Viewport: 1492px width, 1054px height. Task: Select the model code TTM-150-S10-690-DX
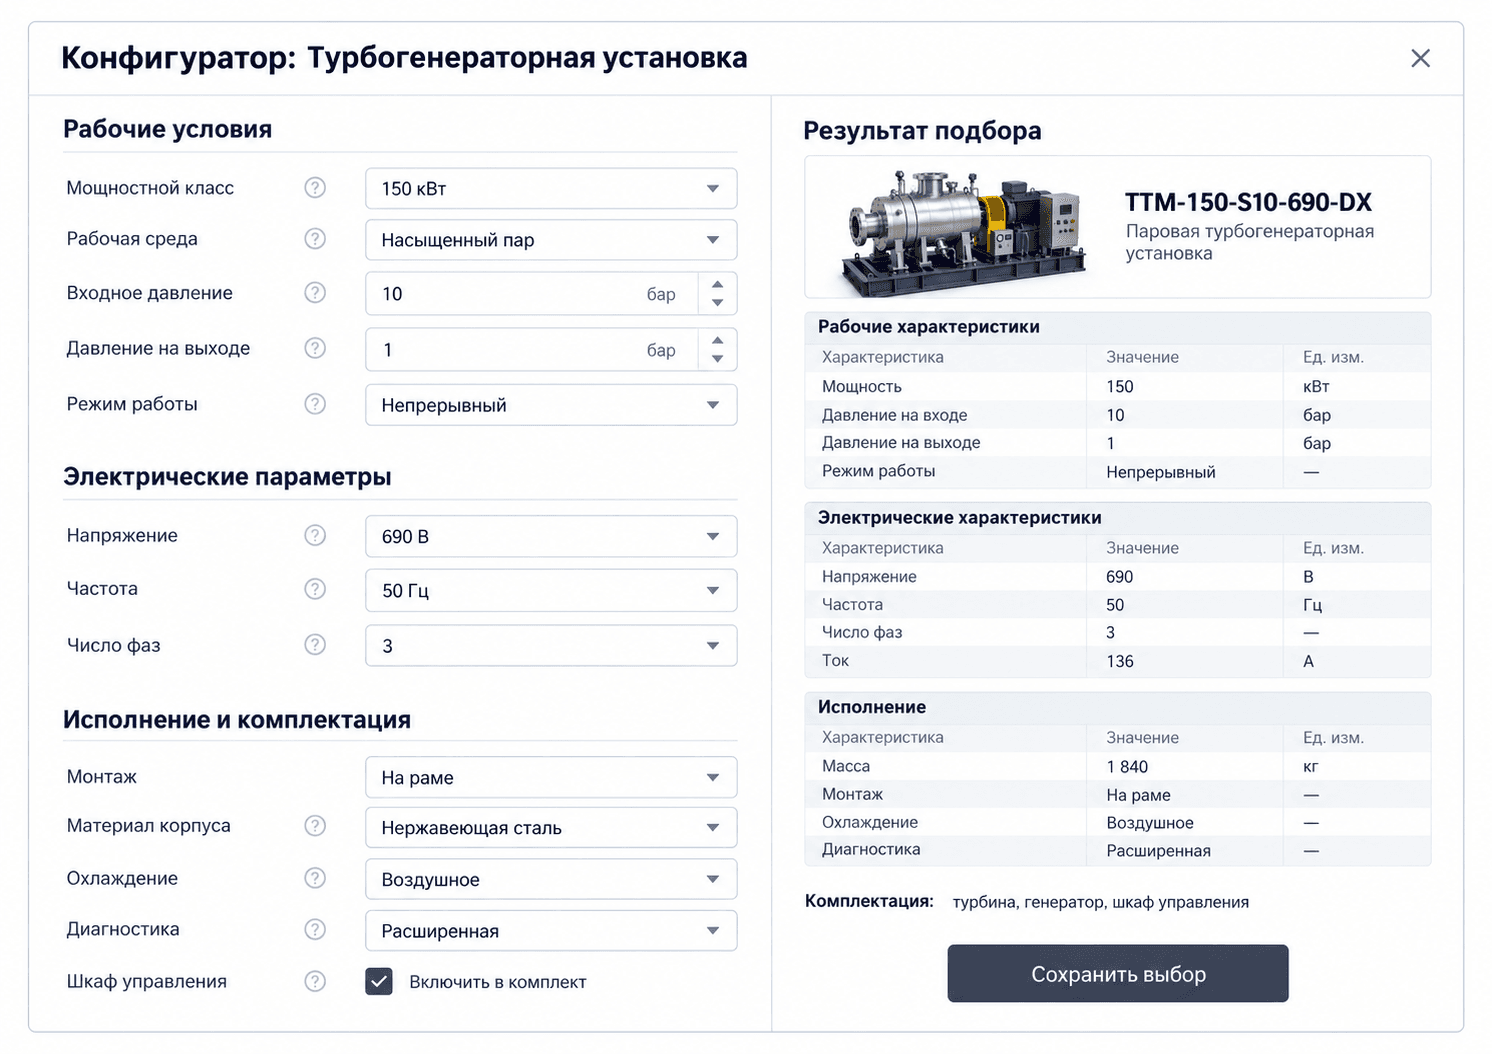[1248, 202]
